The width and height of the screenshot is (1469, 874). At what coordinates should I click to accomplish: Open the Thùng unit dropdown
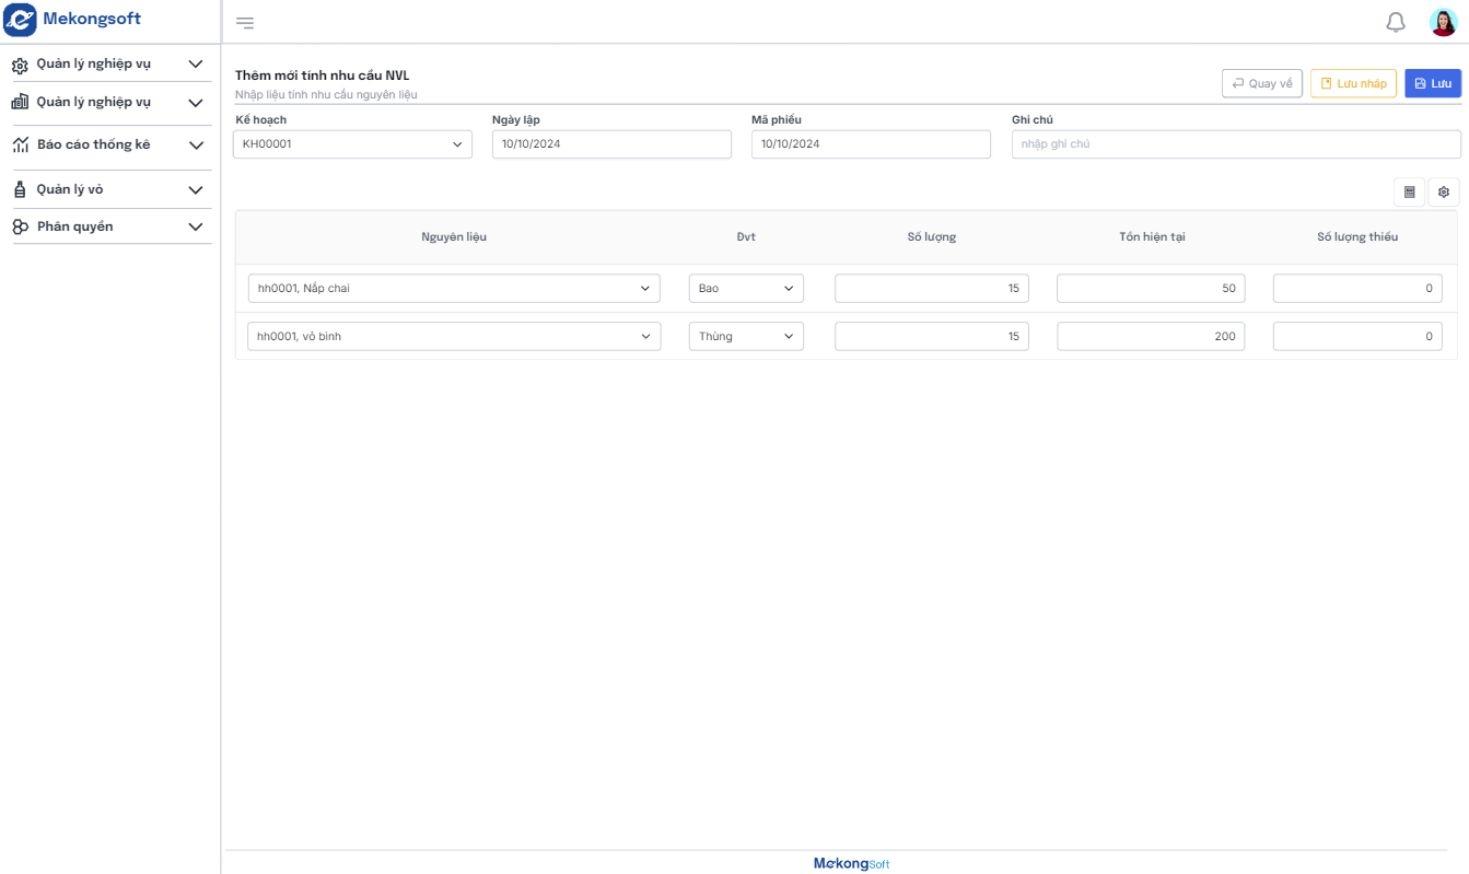pyautogui.click(x=746, y=336)
